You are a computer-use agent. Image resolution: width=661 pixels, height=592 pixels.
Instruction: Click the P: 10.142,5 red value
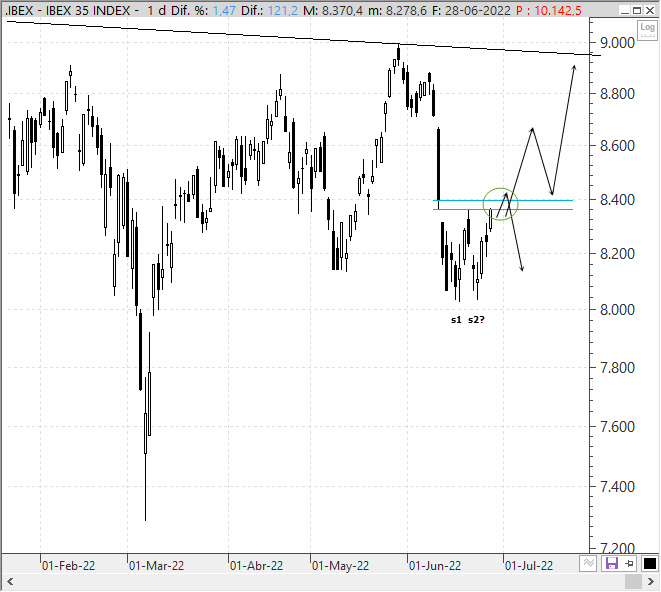(549, 10)
